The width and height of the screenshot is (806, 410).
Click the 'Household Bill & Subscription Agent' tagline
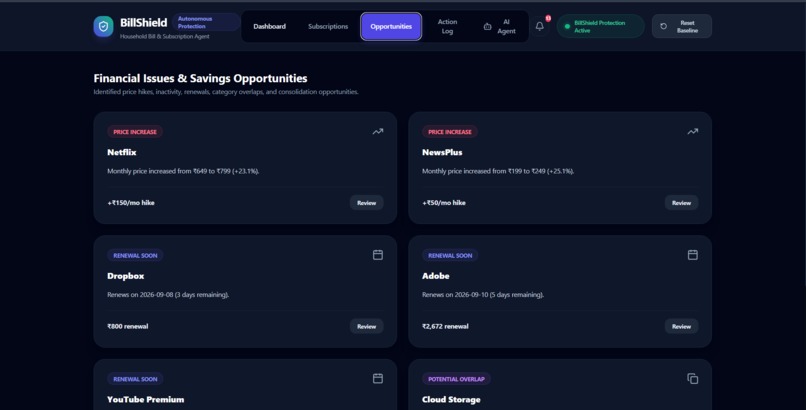point(164,36)
